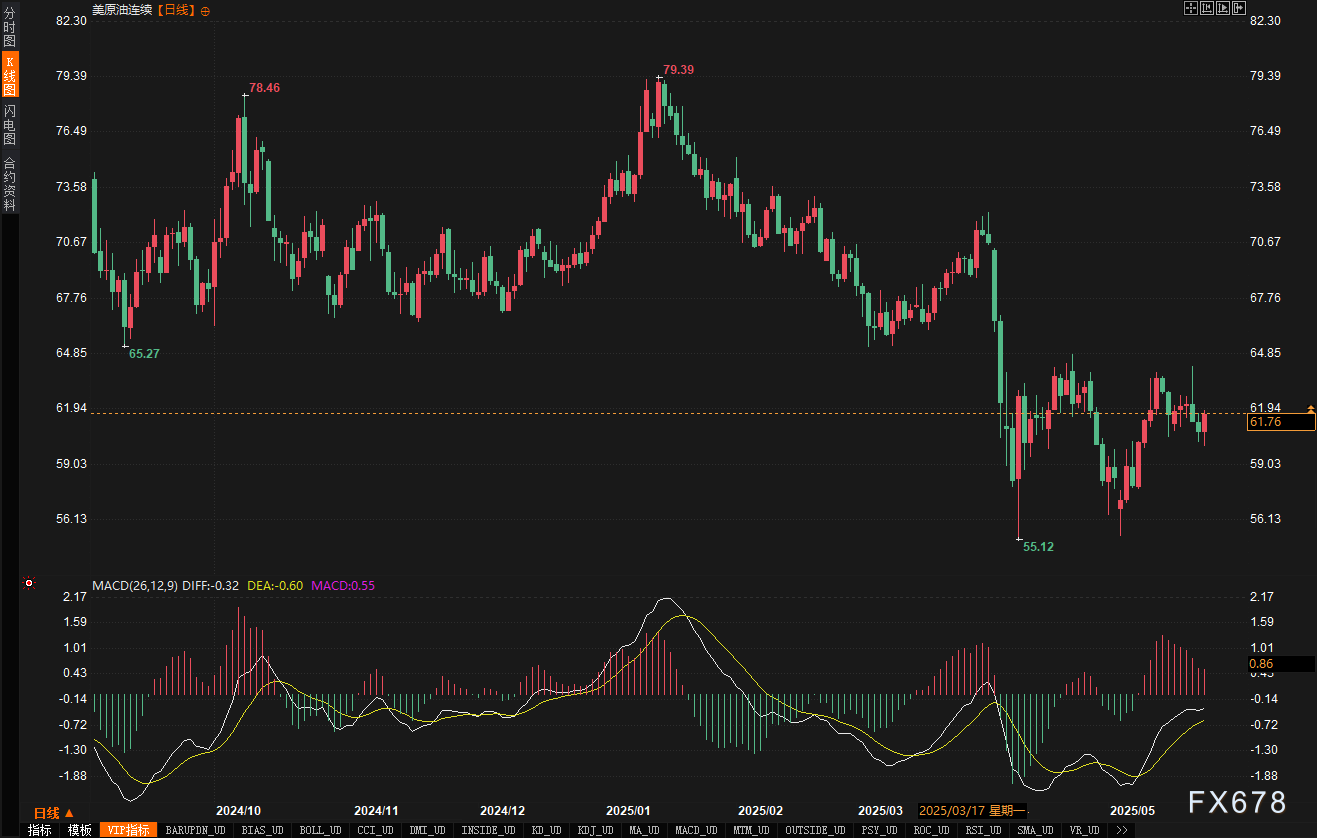Open the 指标 indicator menu at bottom
The image size is (1317, 838).
pyautogui.click(x=40, y=830)
